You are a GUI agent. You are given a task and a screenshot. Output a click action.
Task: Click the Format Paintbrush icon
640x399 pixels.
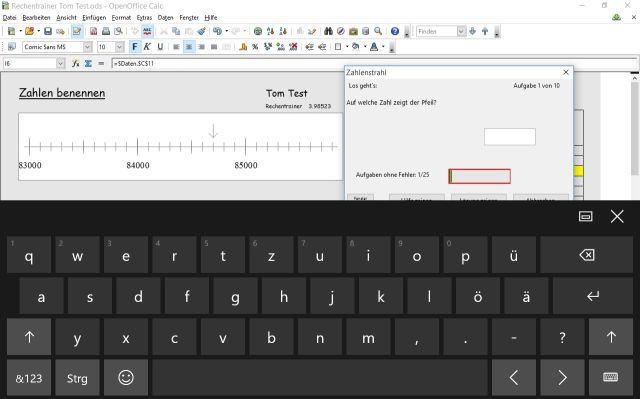coord(201,31)
